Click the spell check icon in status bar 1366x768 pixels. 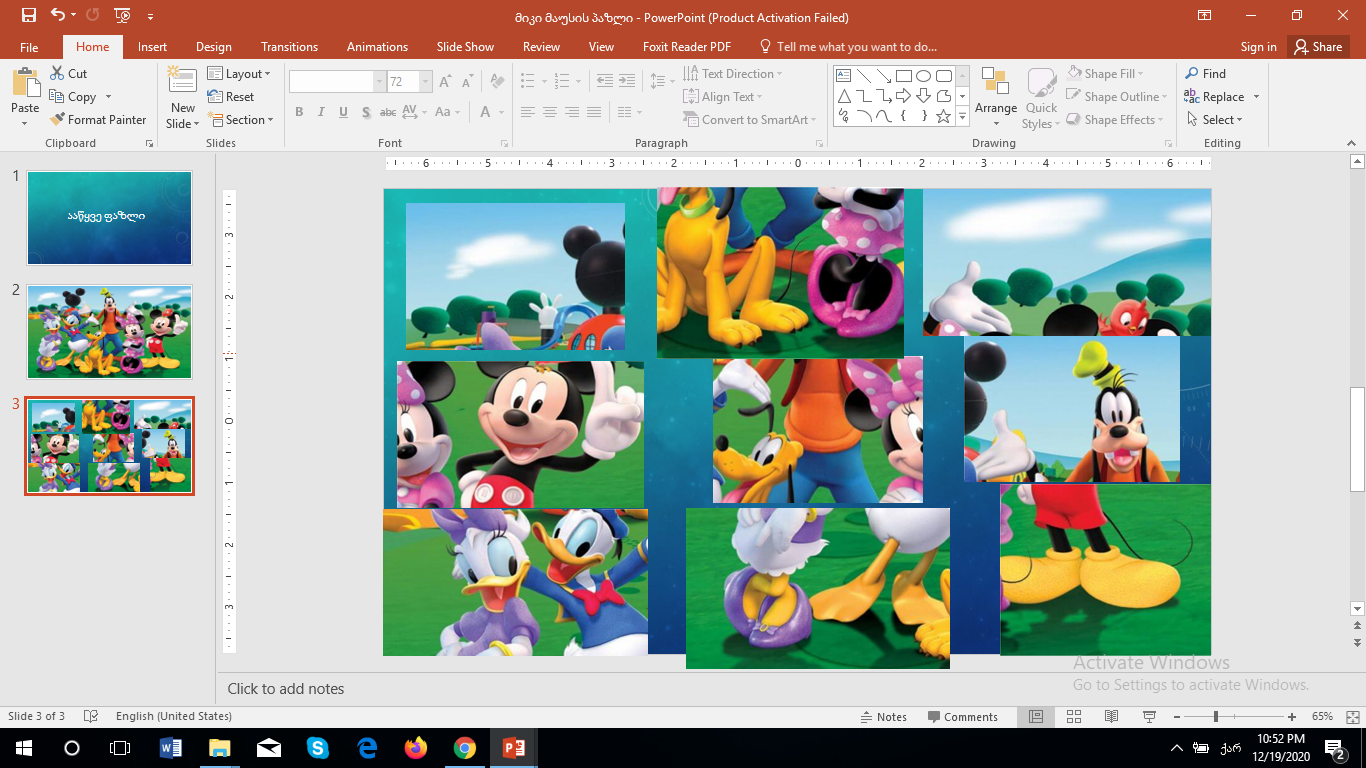pyautogui.click(x=91, y=717)
